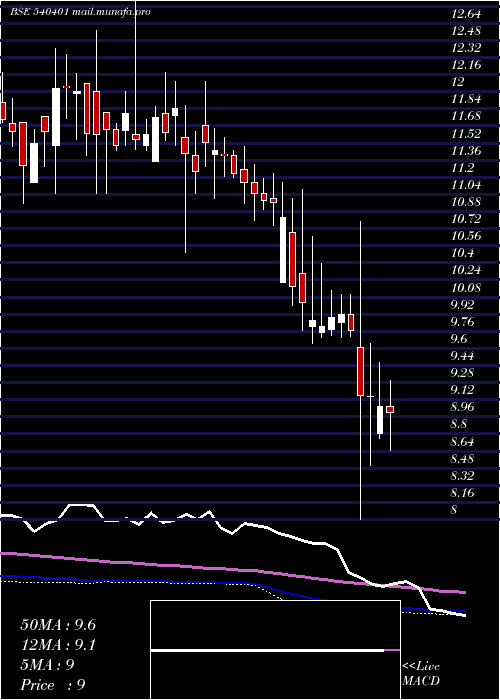Click the 10.4 price axis label
The image size is (500, 700).
click(x=462, y=254)
